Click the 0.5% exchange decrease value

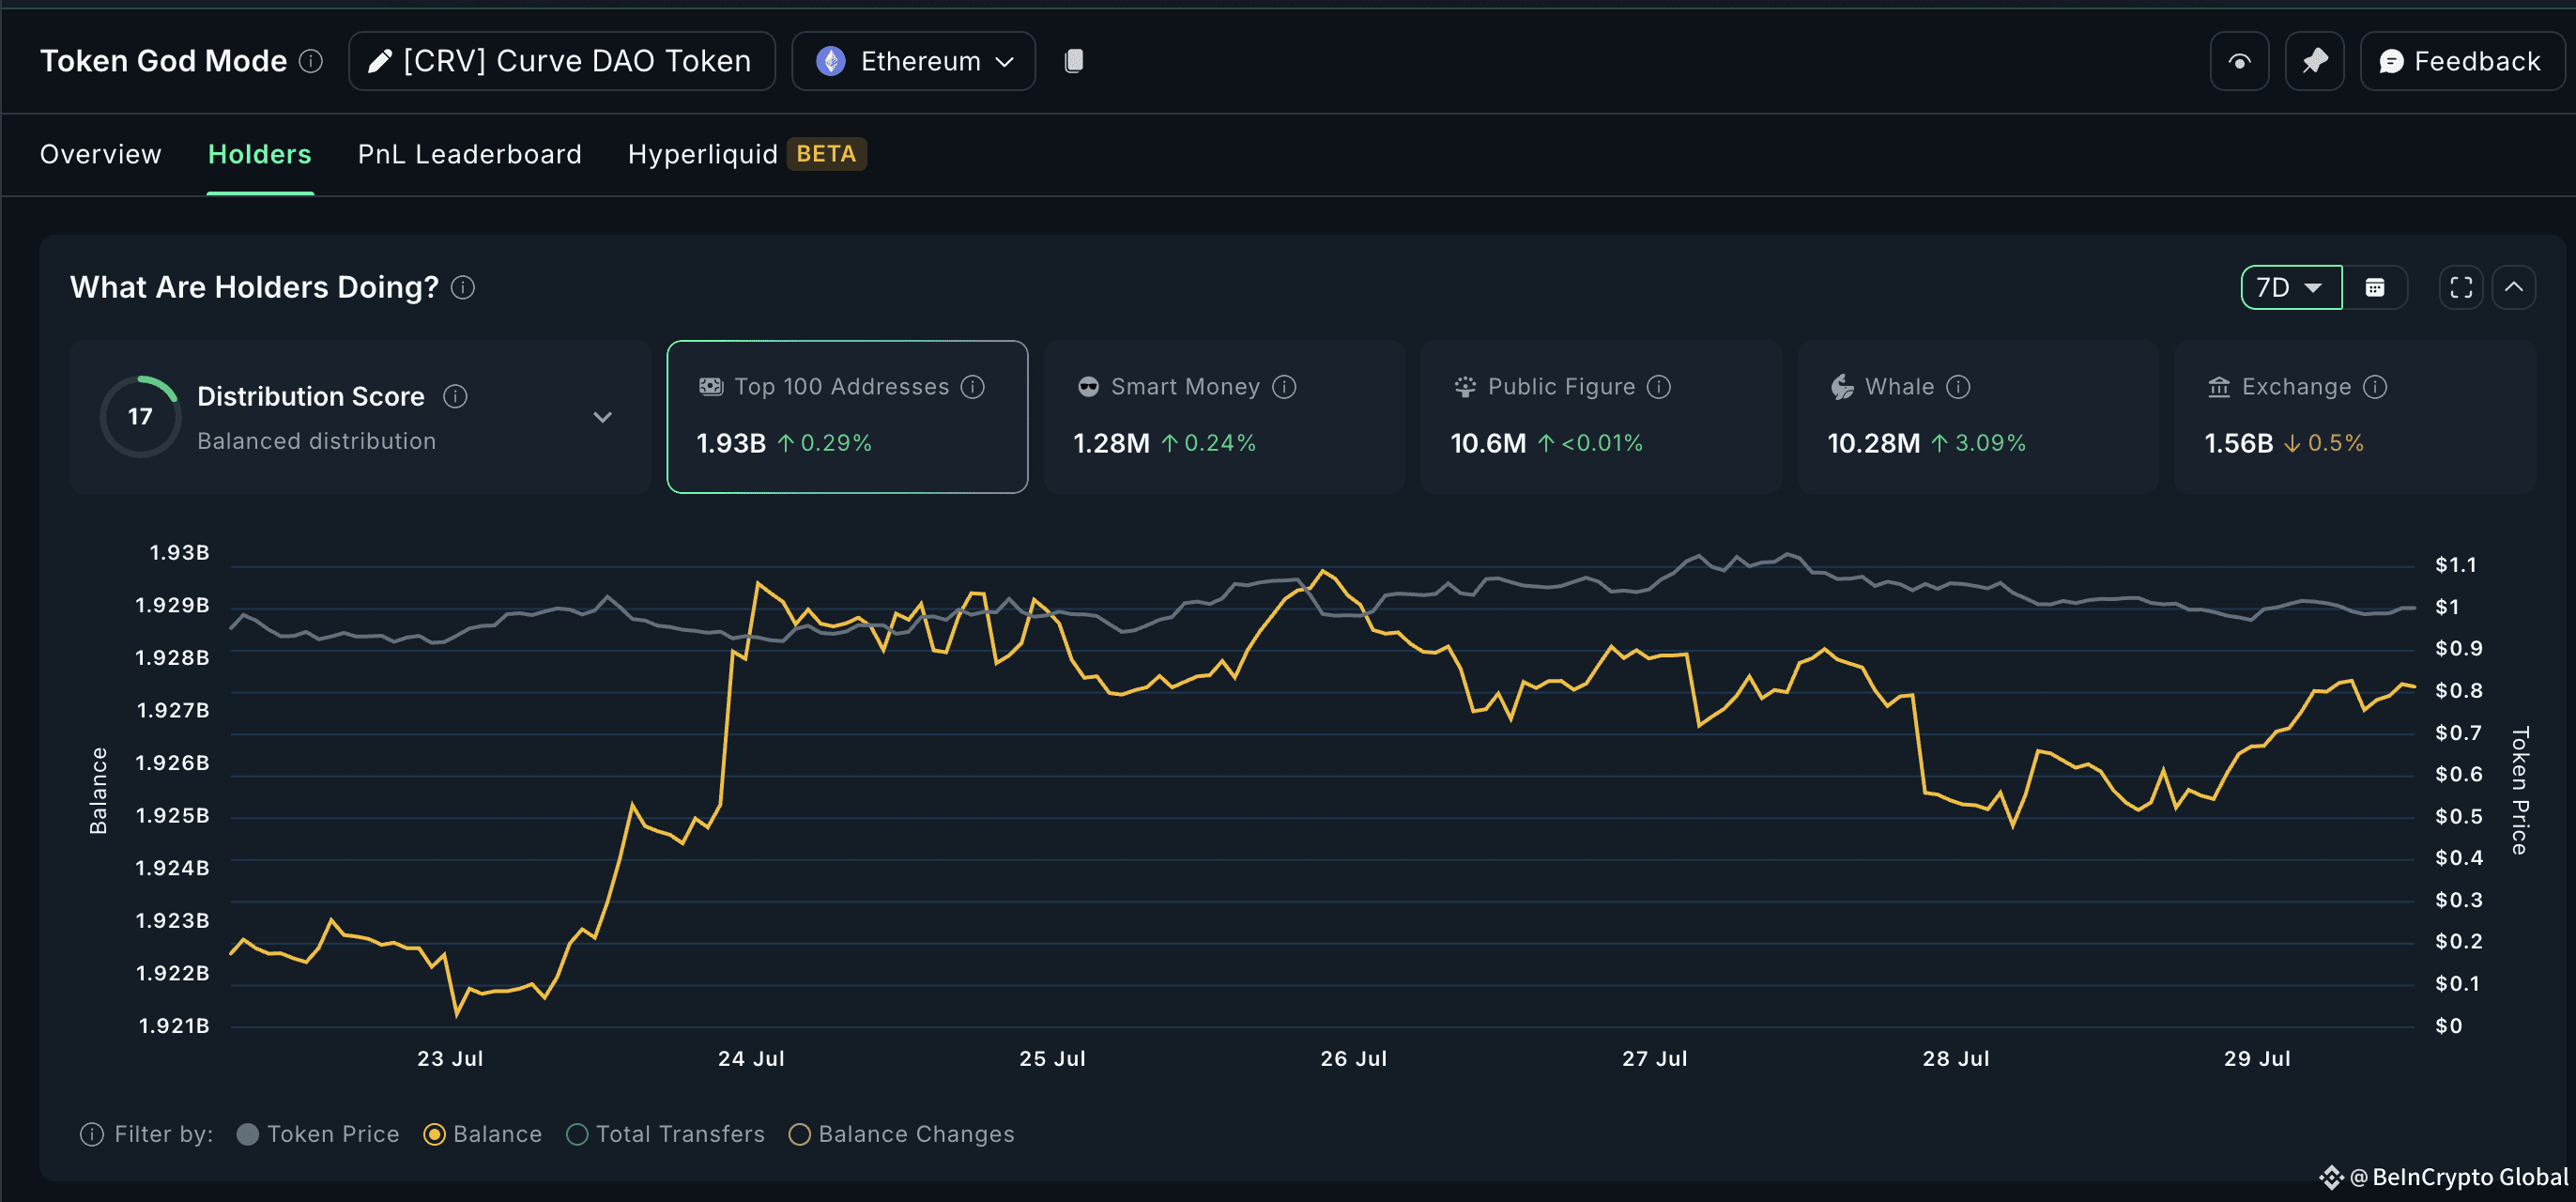pyautogui.click(x=2335, y=444)
